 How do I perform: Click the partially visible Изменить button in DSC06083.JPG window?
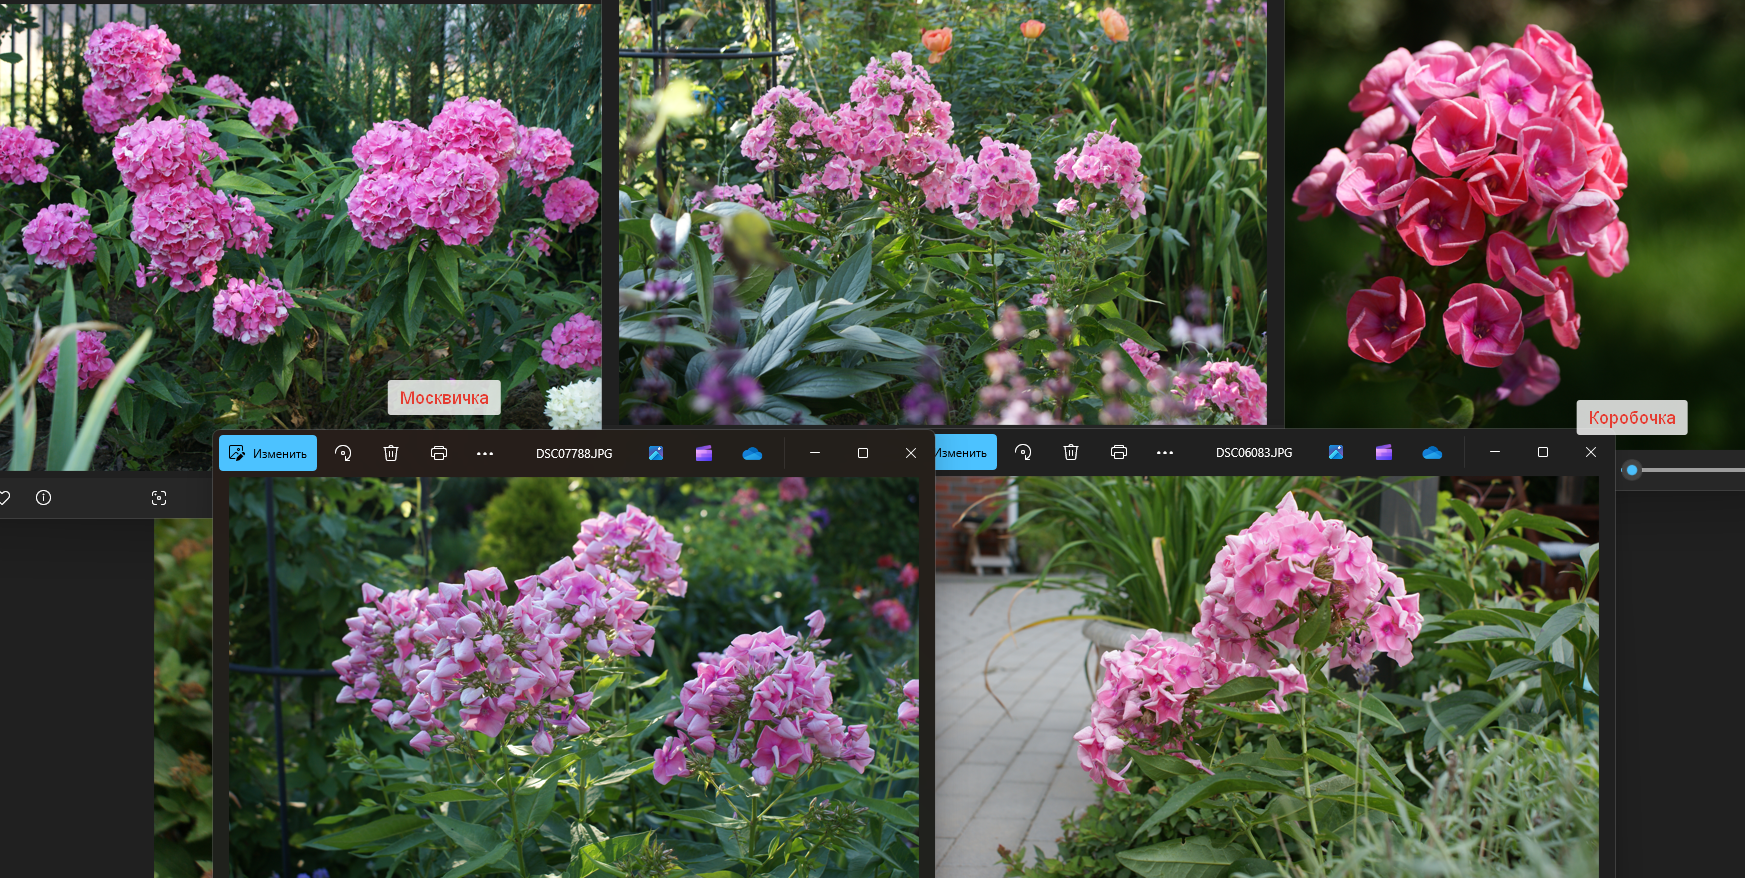[966, 453]
